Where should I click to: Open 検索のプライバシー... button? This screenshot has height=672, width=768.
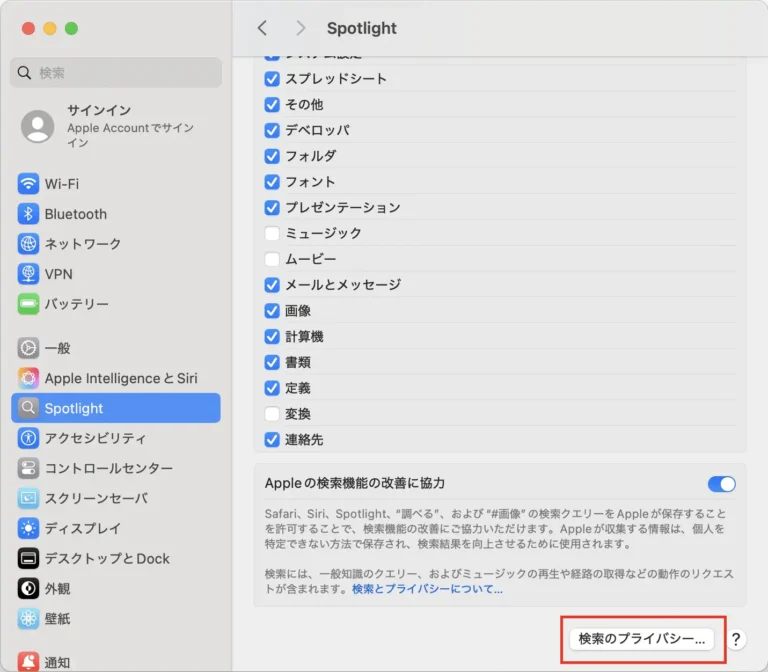(x=642, y=639)
